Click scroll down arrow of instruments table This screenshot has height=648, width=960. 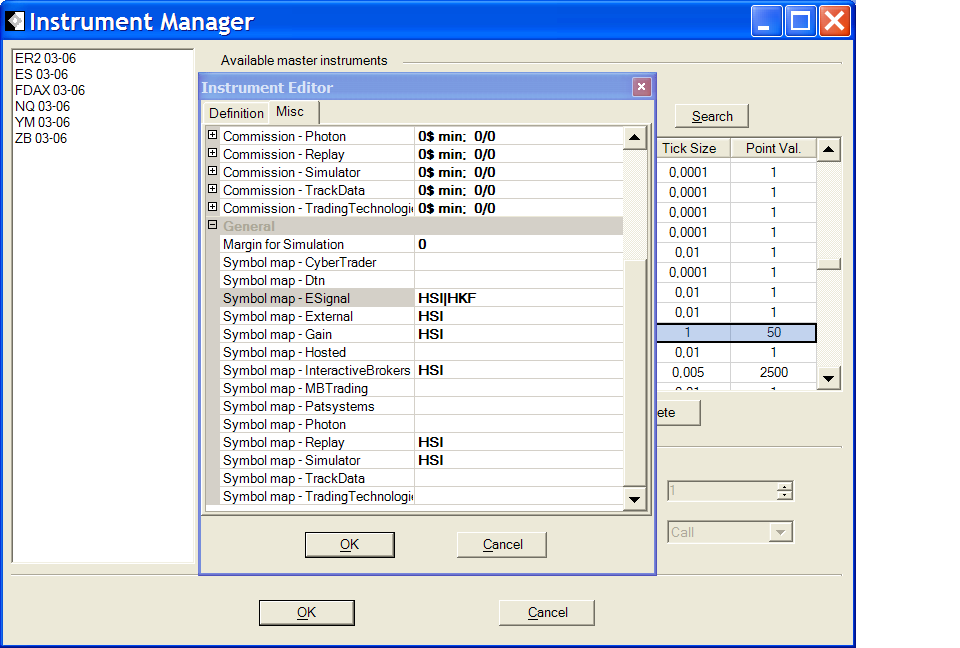(x=828, y=379)
